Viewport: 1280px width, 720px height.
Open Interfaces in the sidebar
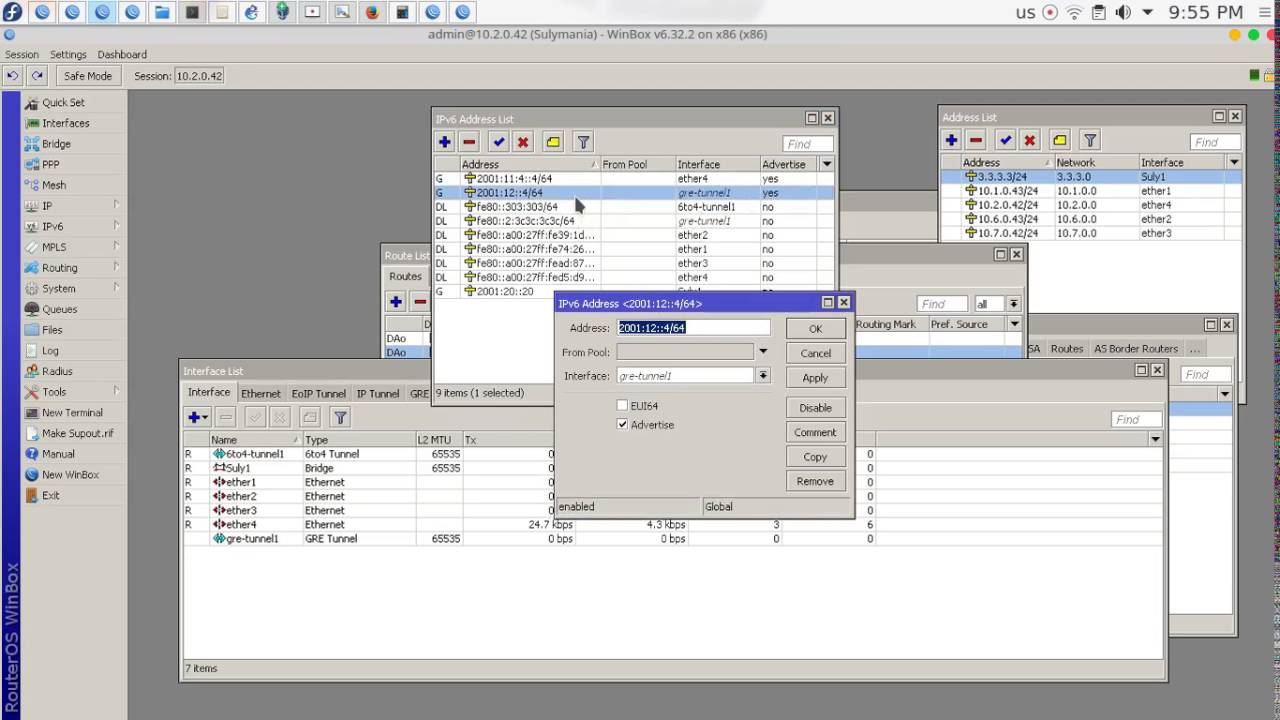(65, 123)
